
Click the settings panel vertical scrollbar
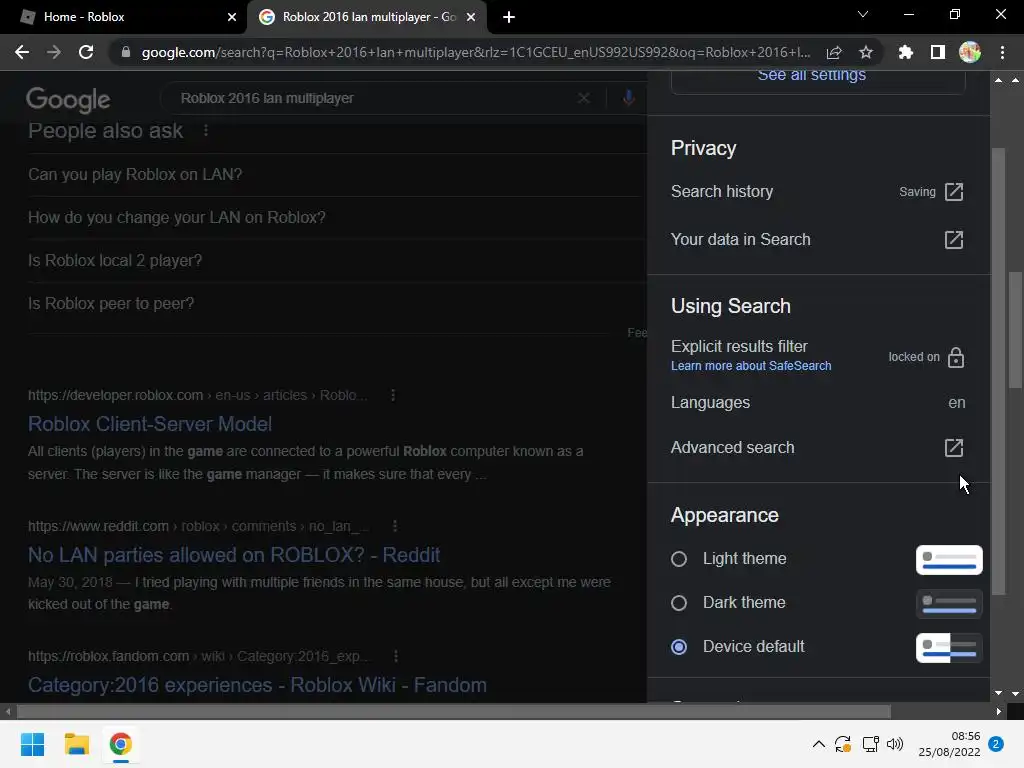tap(998, 372)
